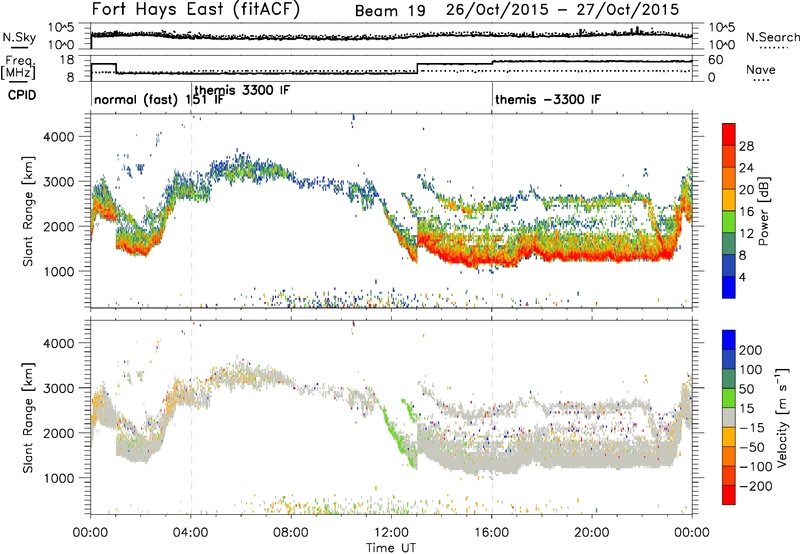Click the "16:00" time tick label
Image resolution: width=800 pixels, height=554 pixels.
point(492,533)
